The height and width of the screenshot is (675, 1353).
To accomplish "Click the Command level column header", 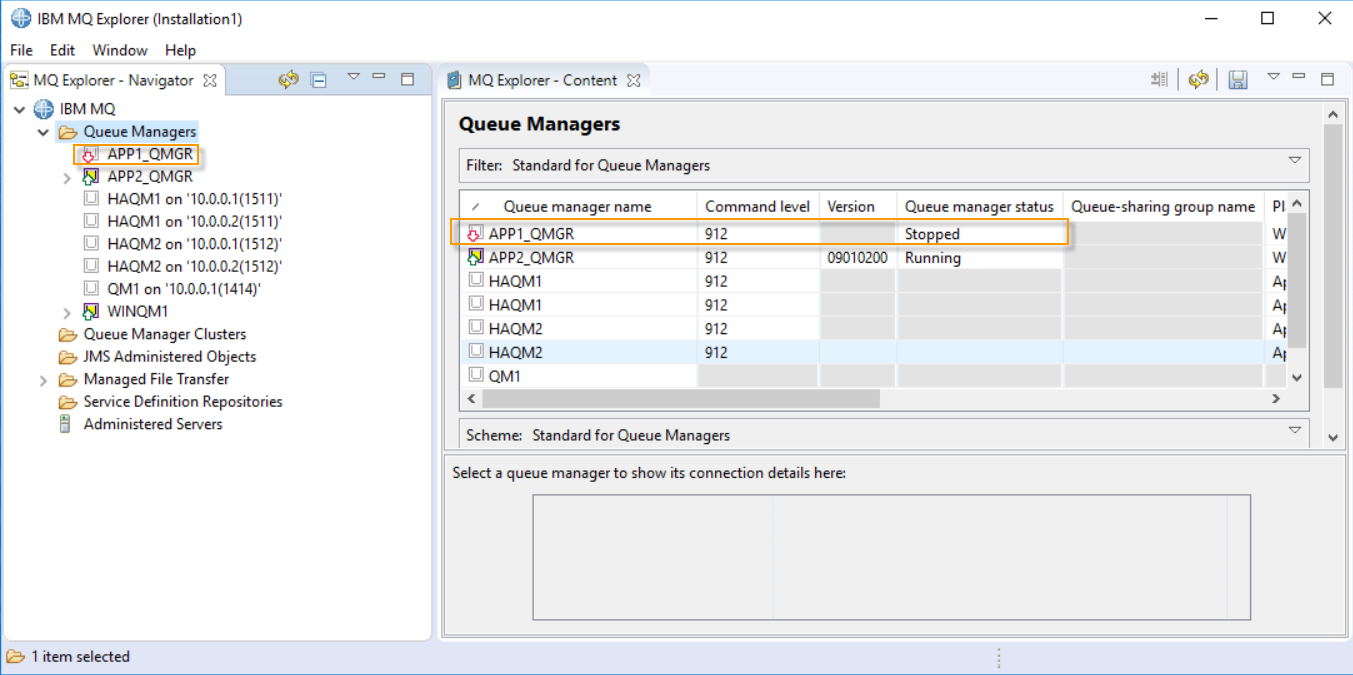I will (x=757, y=207).
